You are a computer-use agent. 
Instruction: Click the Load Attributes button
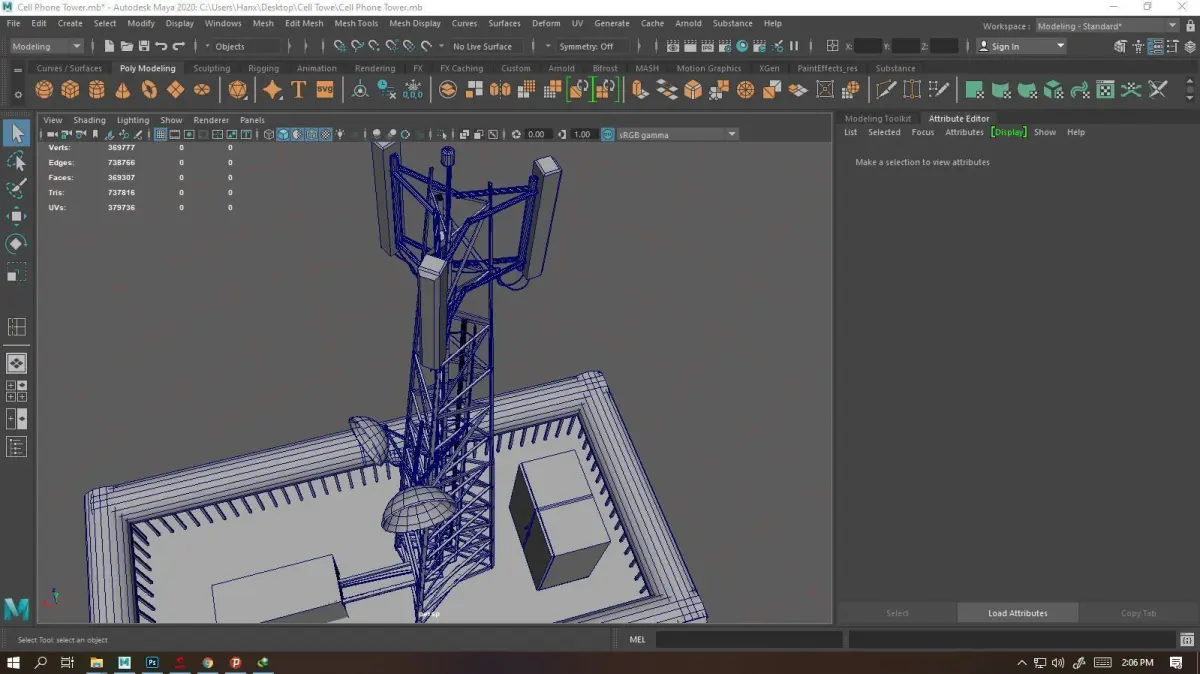pos(1018,613)
